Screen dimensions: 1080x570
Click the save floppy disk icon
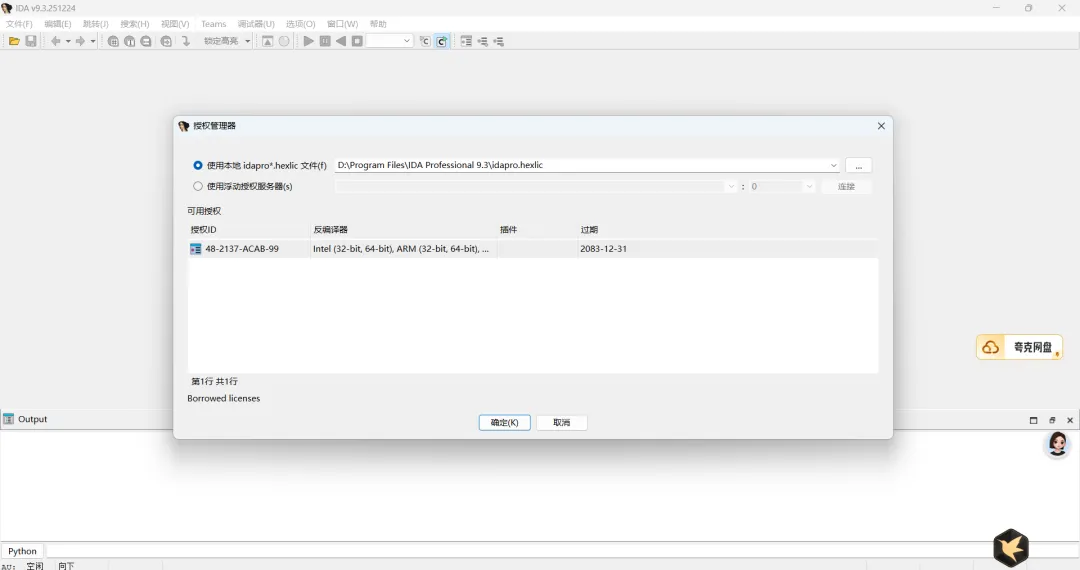31,41
